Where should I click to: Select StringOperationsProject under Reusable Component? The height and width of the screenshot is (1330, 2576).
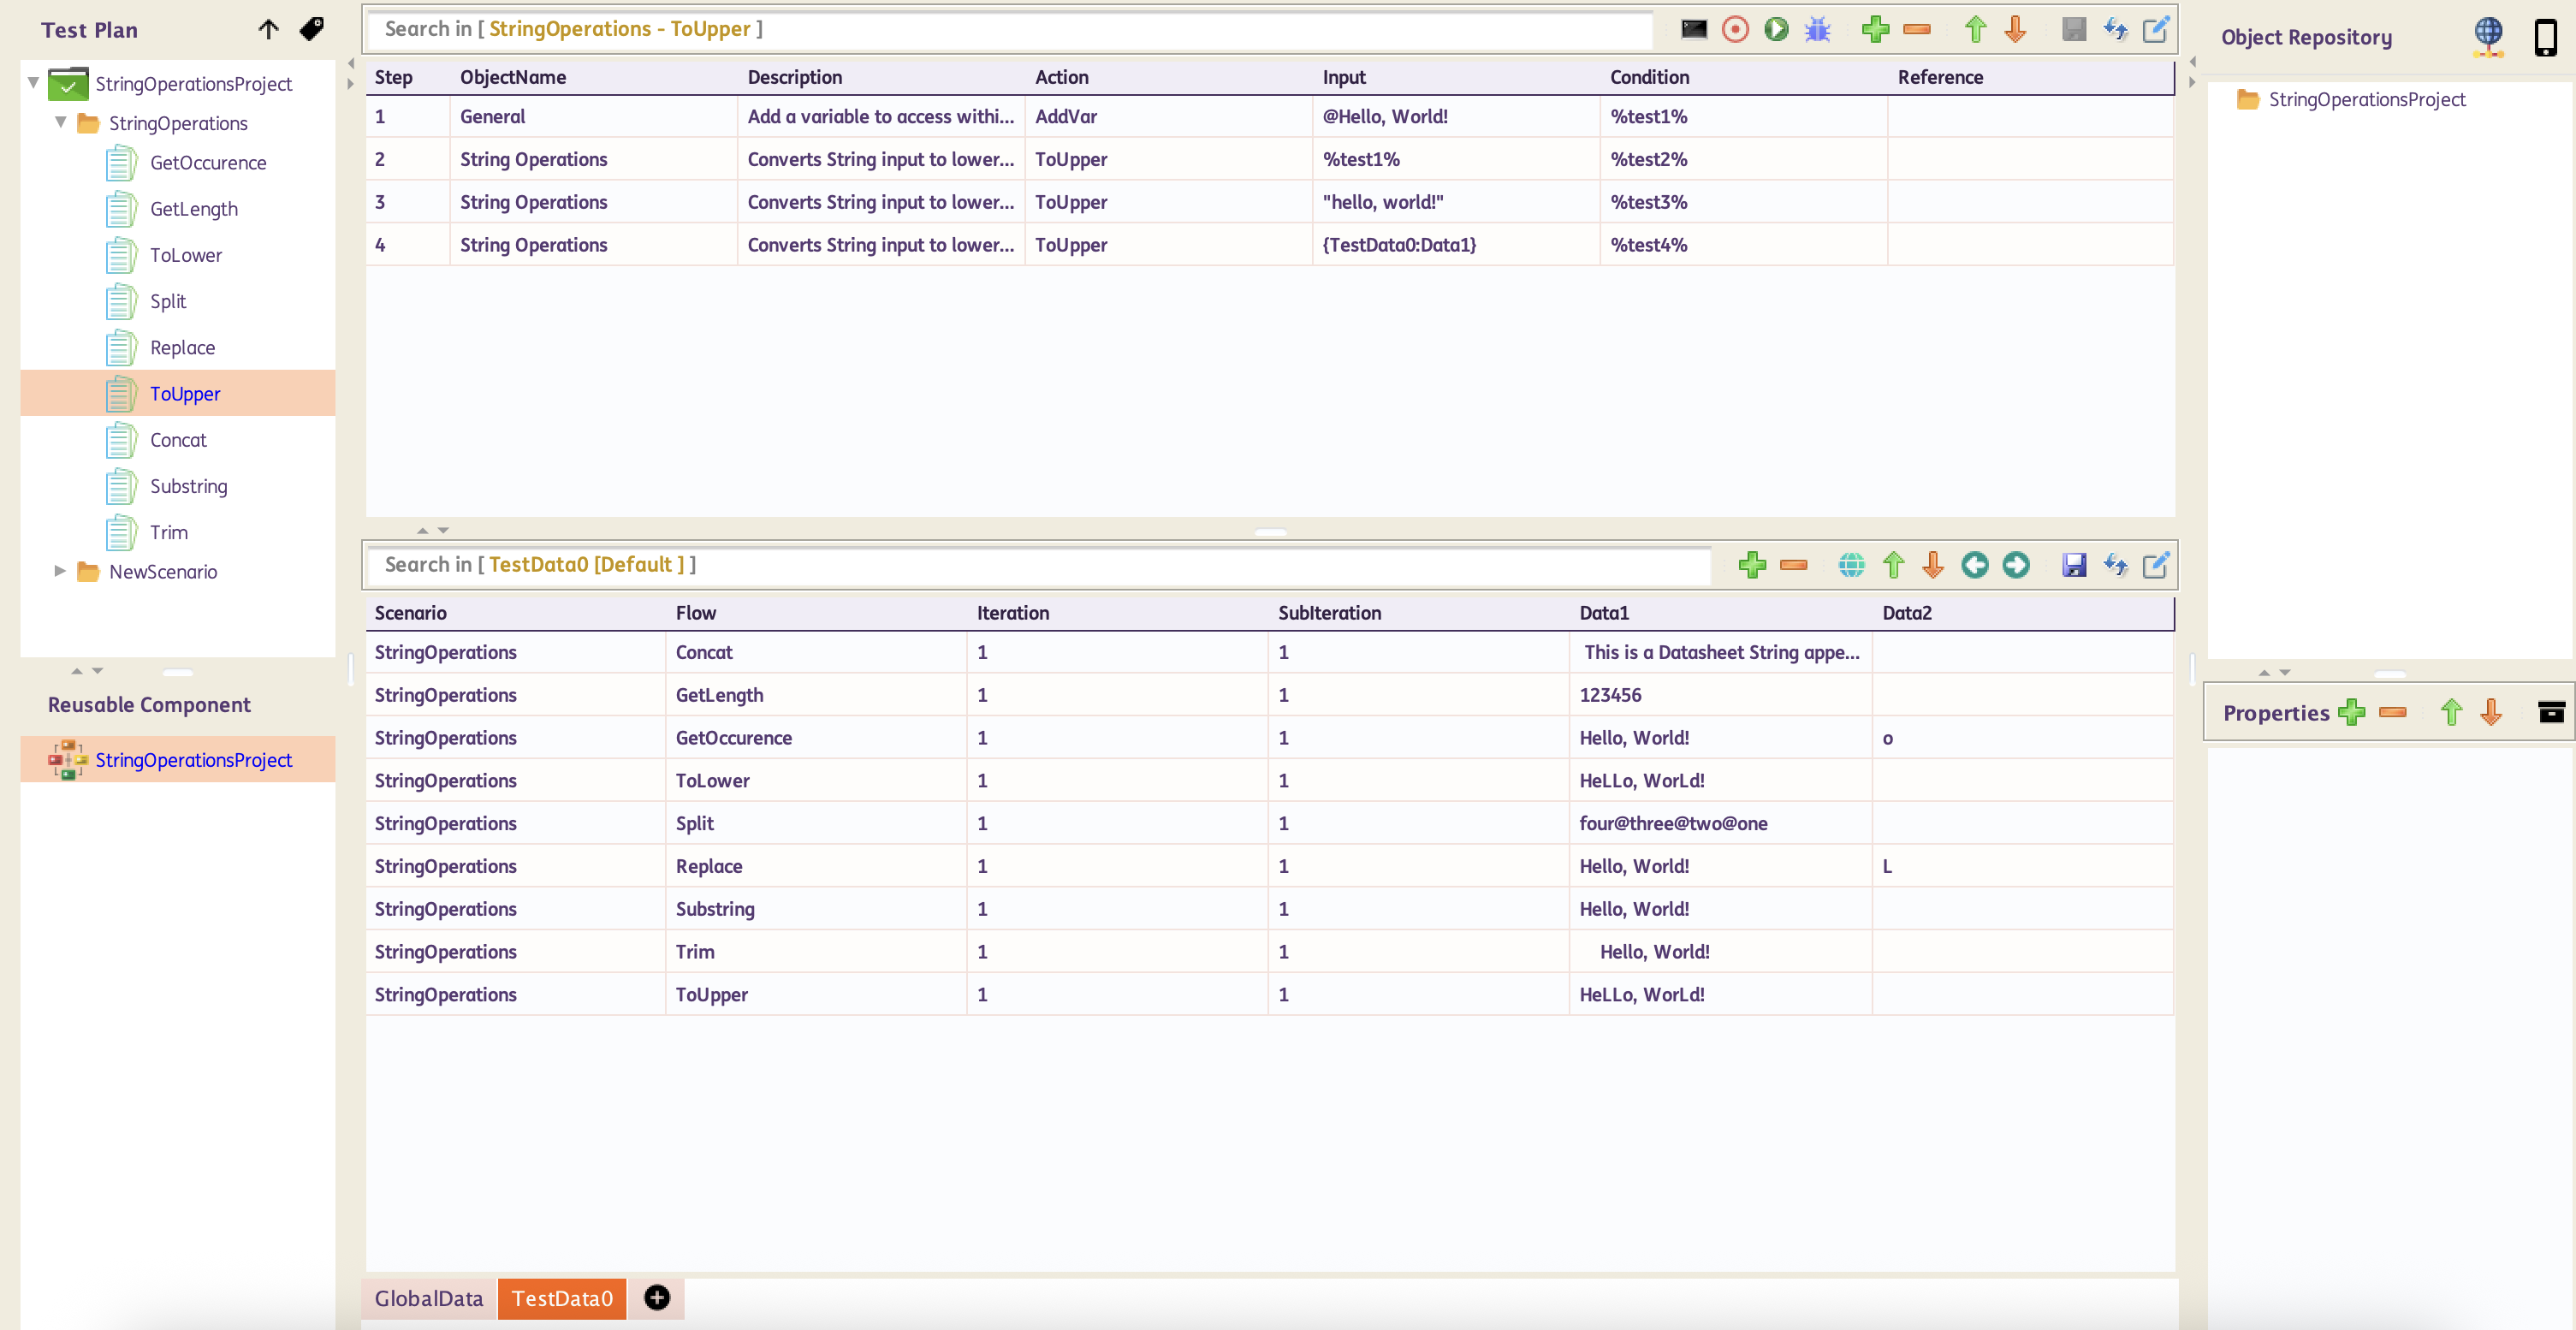(193, 760)
